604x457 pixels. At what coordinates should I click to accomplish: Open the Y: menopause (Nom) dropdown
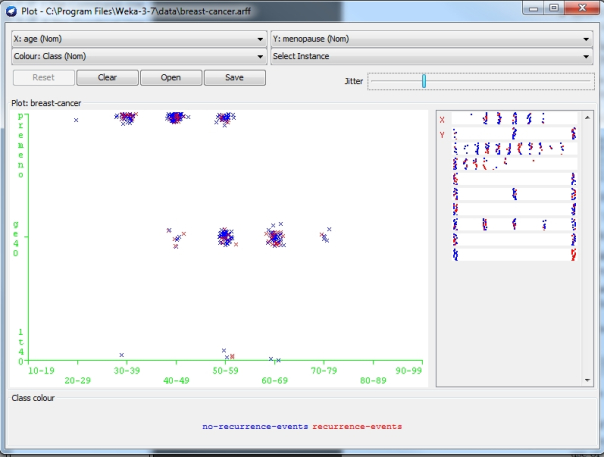(431, 40)
